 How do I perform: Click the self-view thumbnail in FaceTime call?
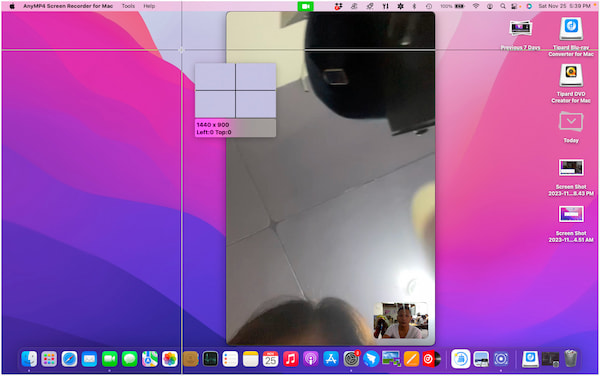401,321
